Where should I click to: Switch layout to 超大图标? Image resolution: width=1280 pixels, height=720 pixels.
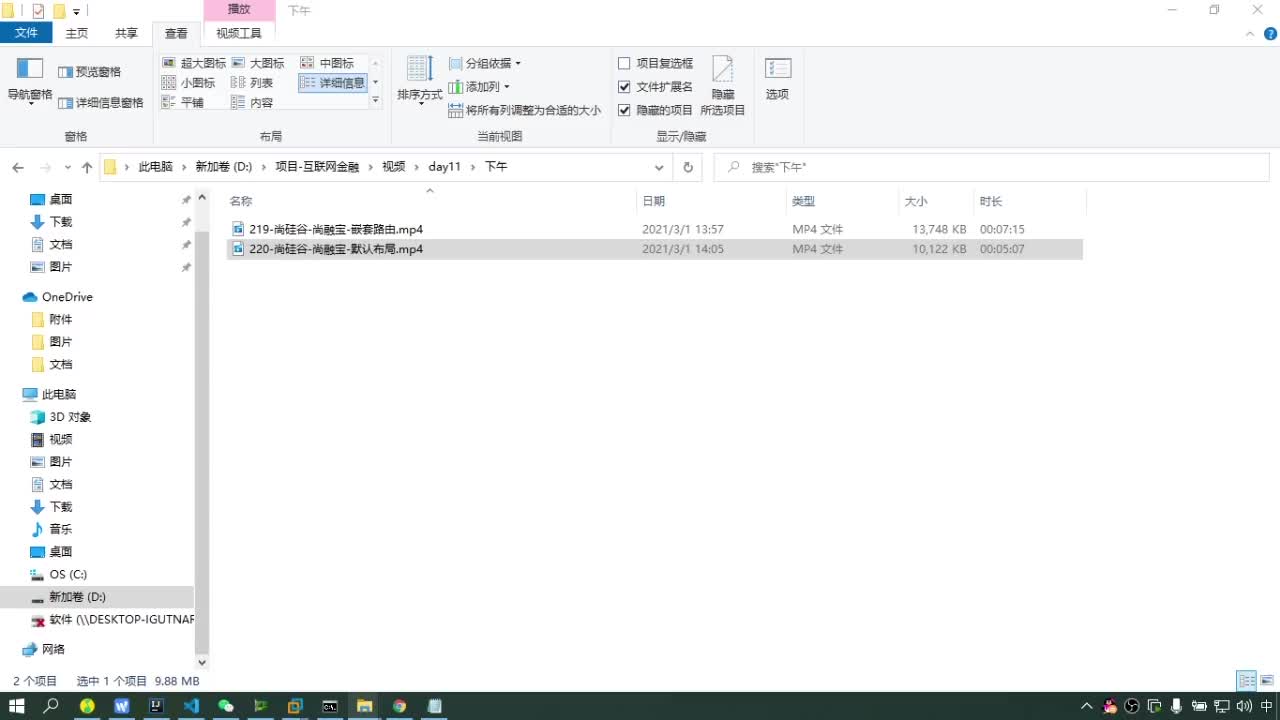[x=194, y=63]
